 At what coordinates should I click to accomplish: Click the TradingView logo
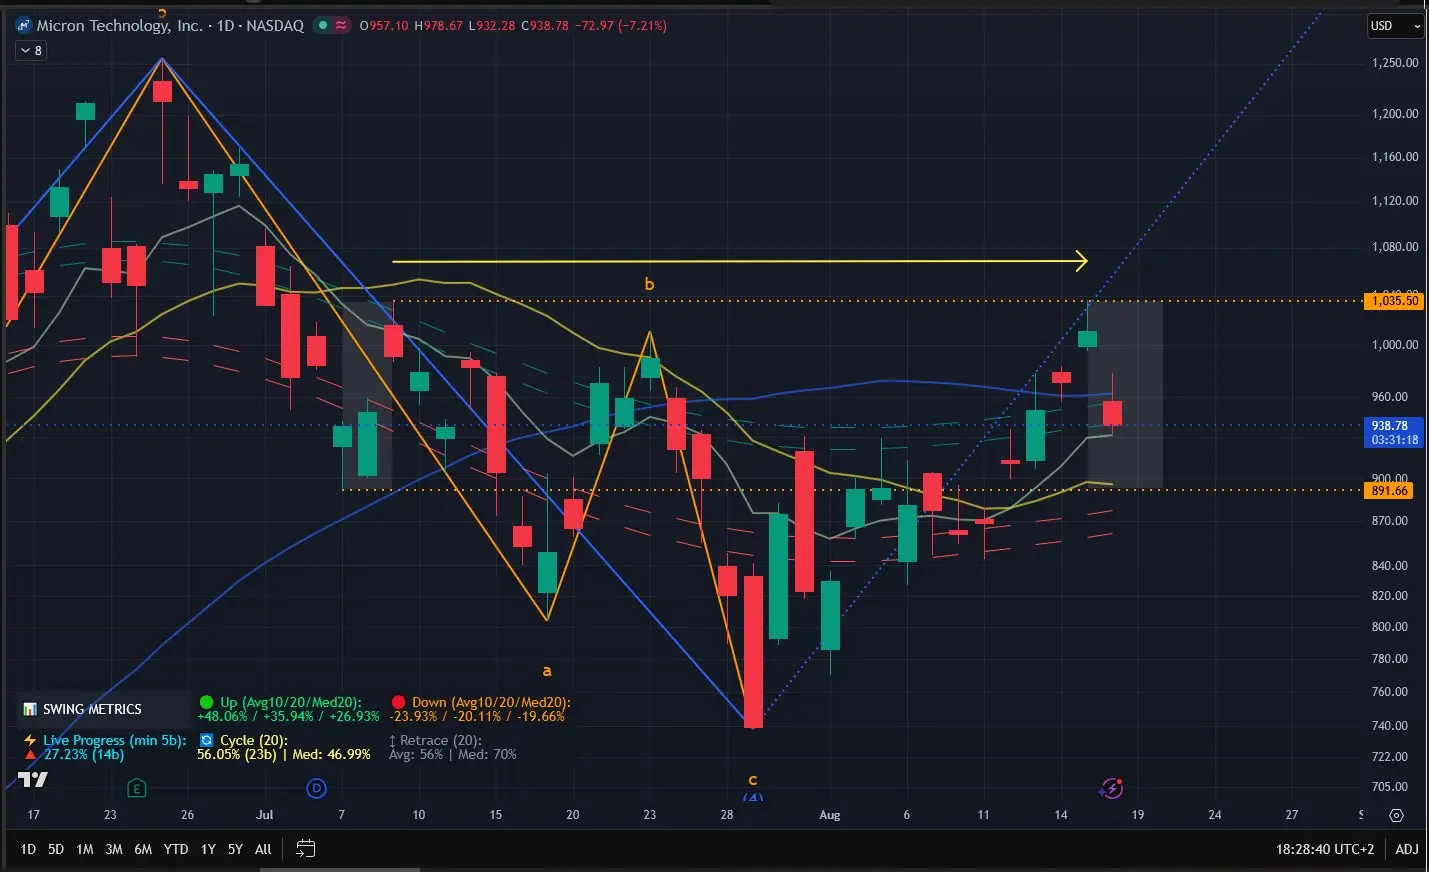point(32,780)
